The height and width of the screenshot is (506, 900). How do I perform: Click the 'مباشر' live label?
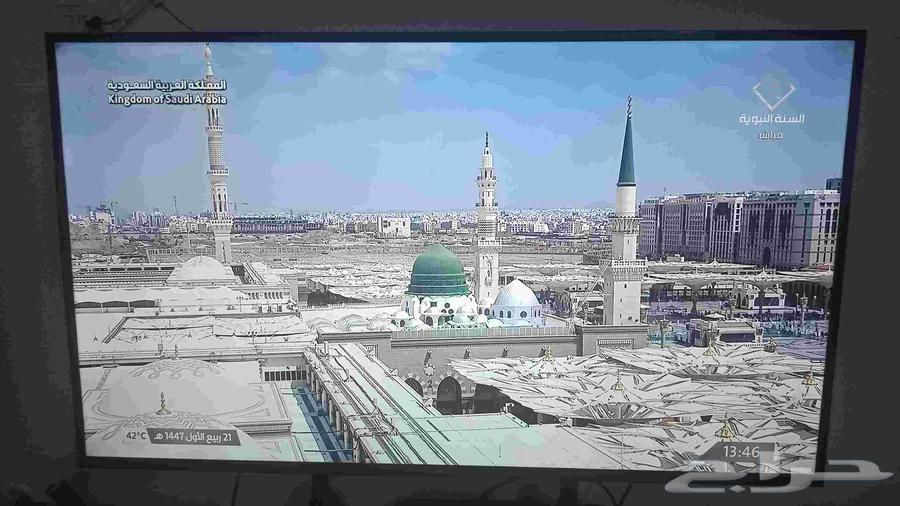pos(770,135)
